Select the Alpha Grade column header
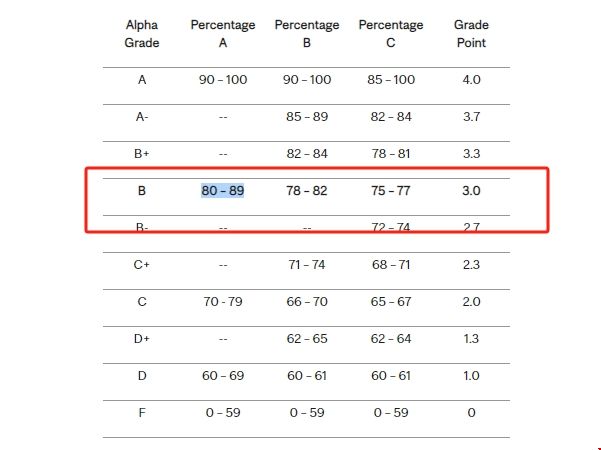 pos(142,34)
